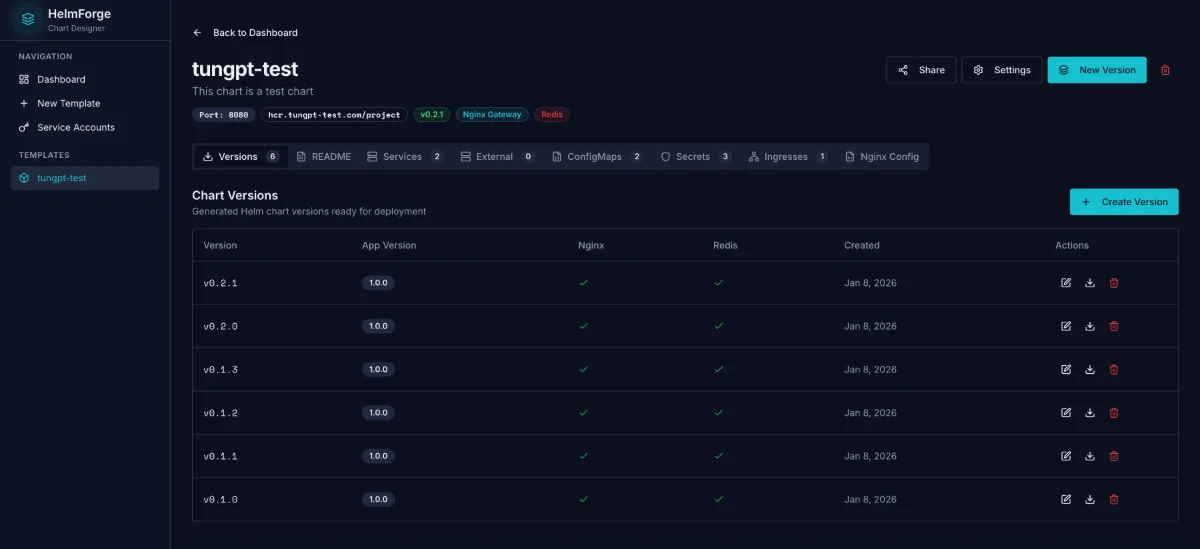Click the Created column header
1200x549 pixels.
point(862,245)
